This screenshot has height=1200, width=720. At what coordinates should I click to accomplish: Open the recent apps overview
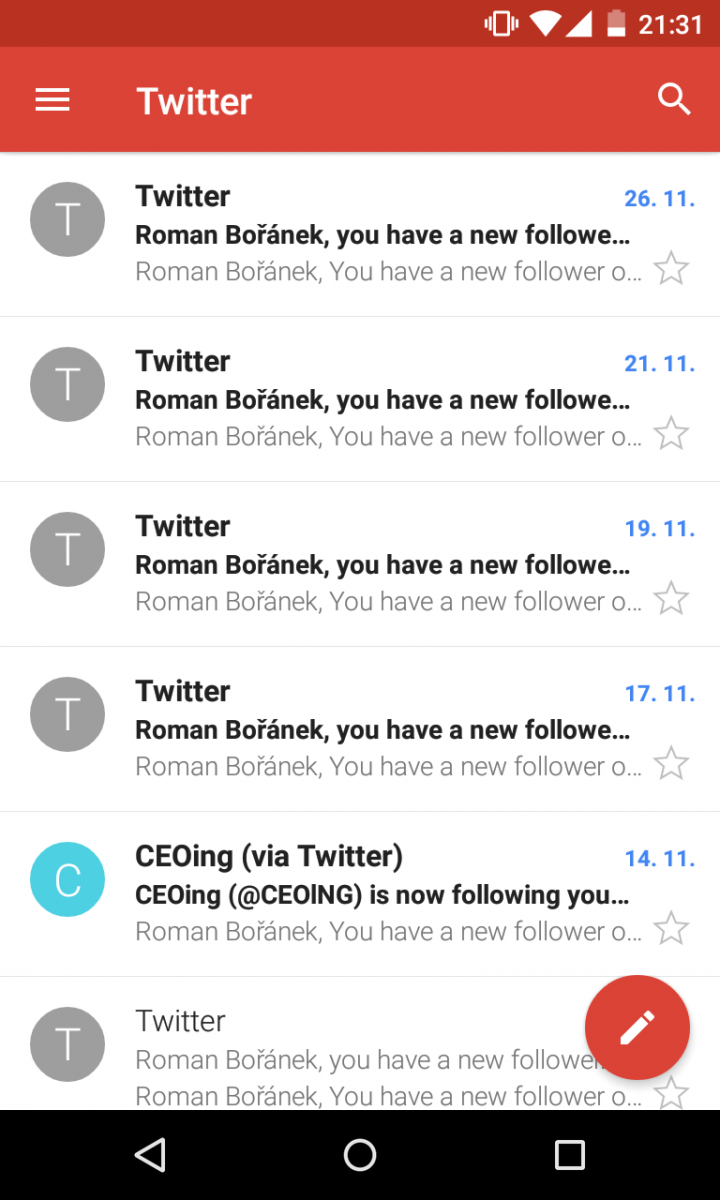pos(569,1155)
